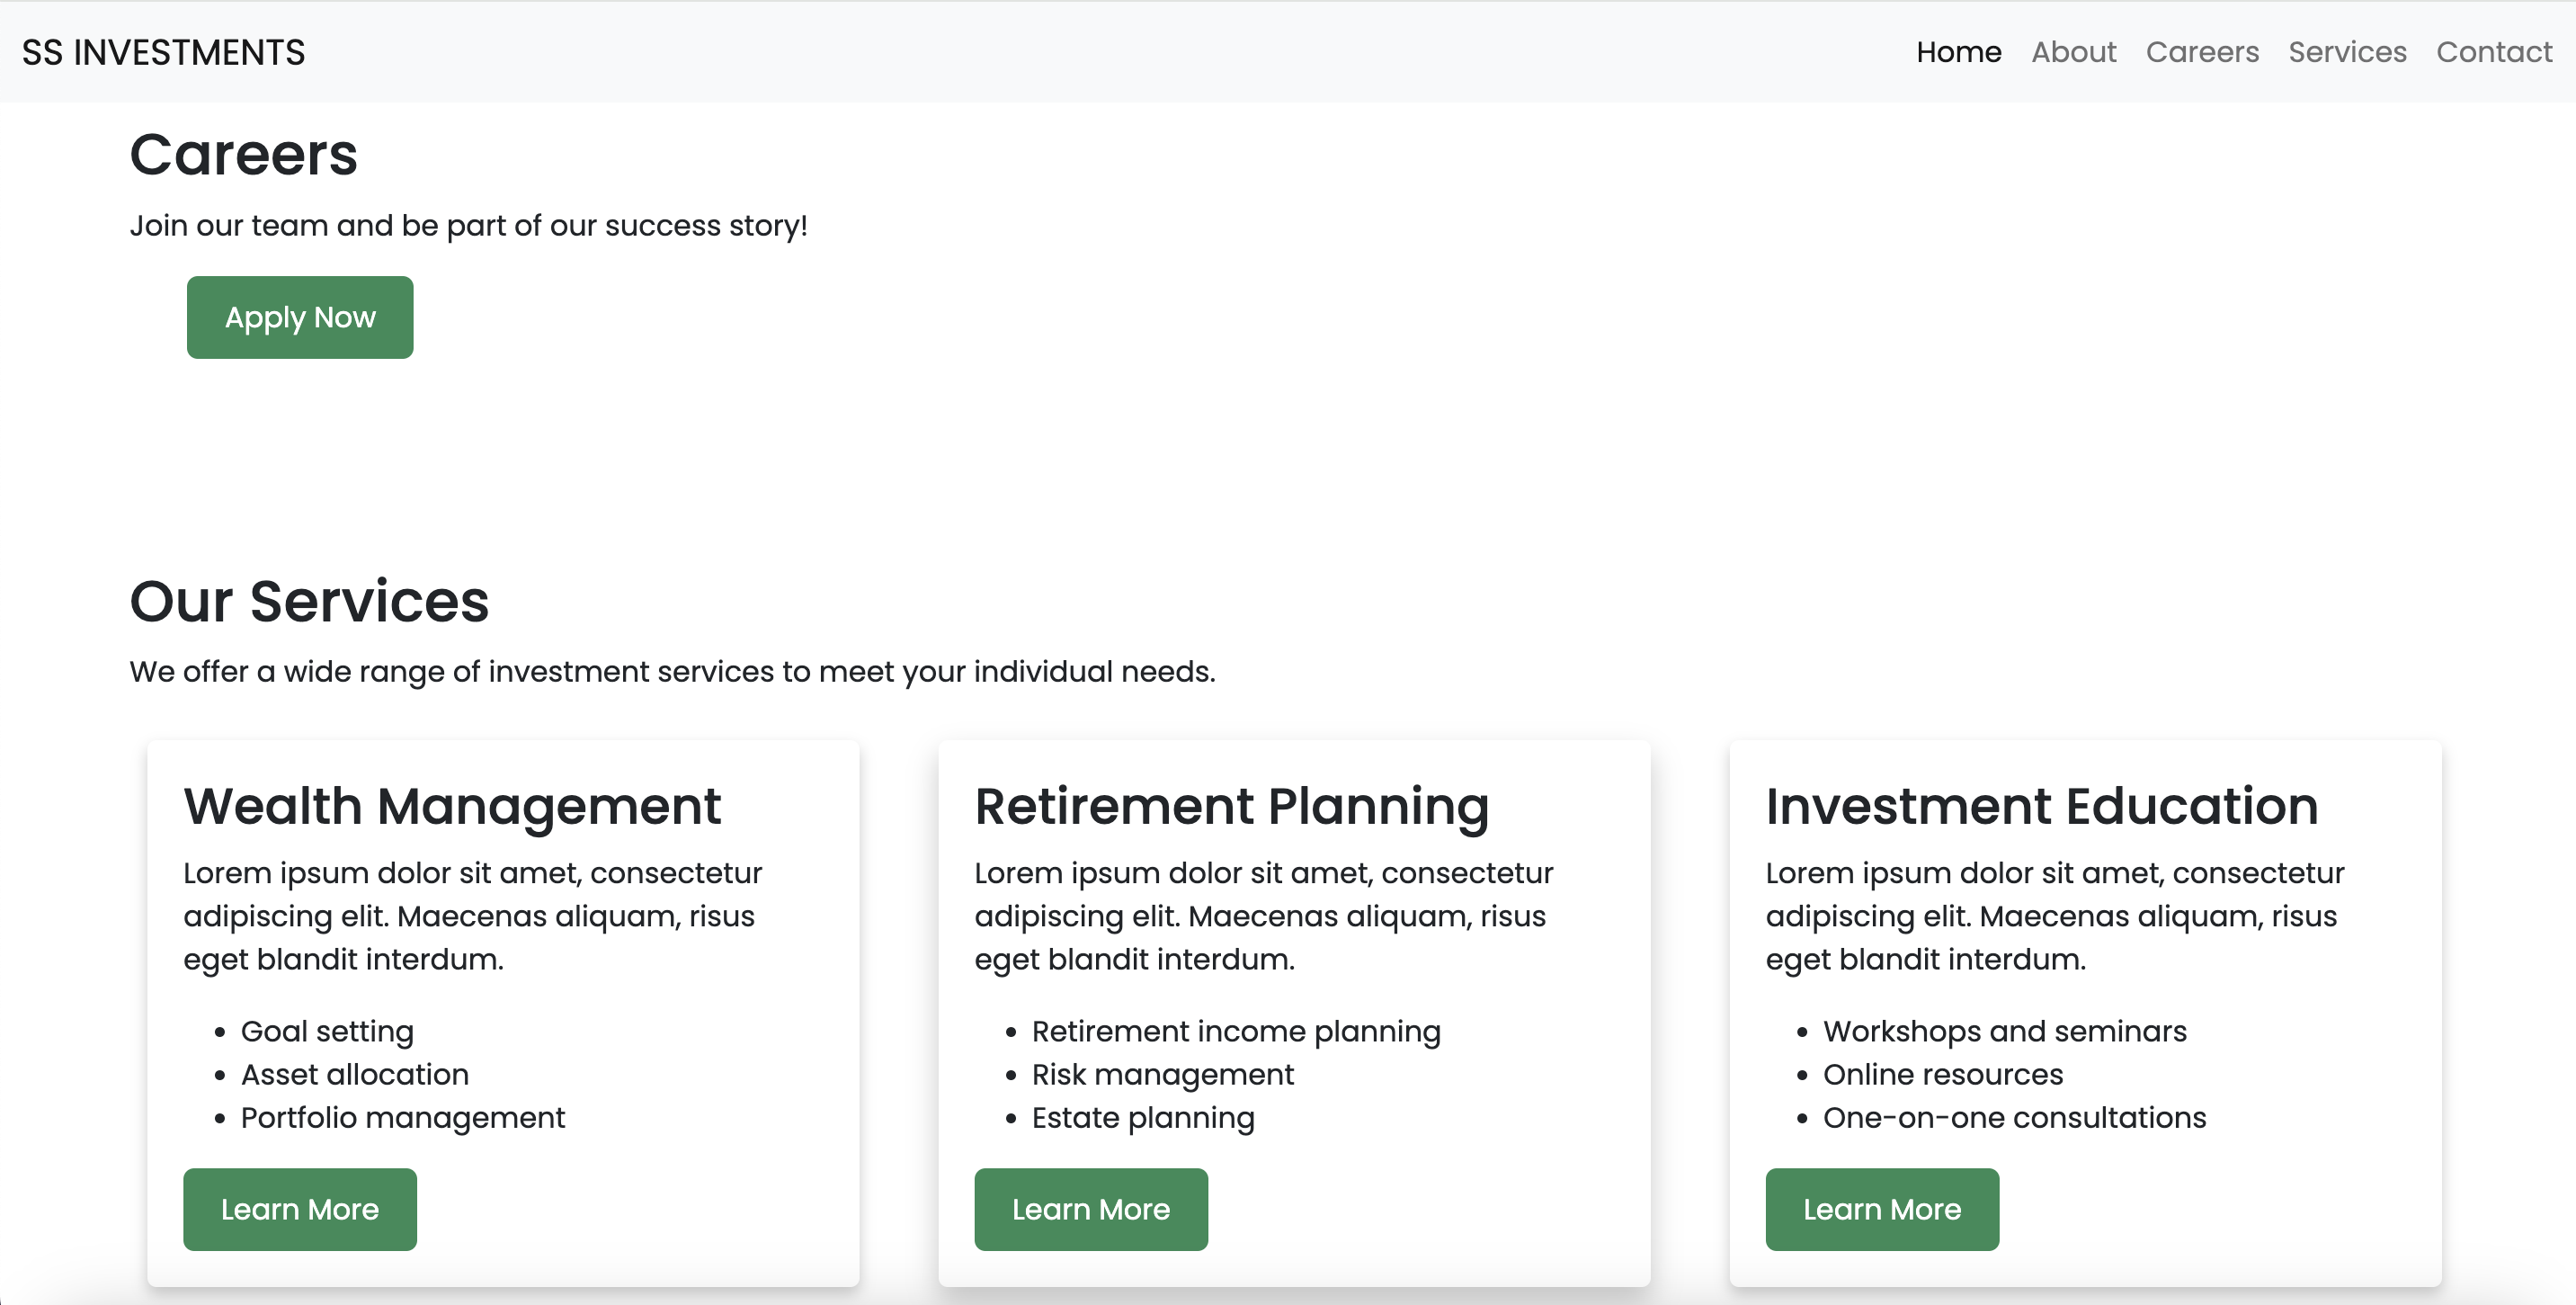
Task: Click Learn More under Investment Education
Action: (1881, 1209)
